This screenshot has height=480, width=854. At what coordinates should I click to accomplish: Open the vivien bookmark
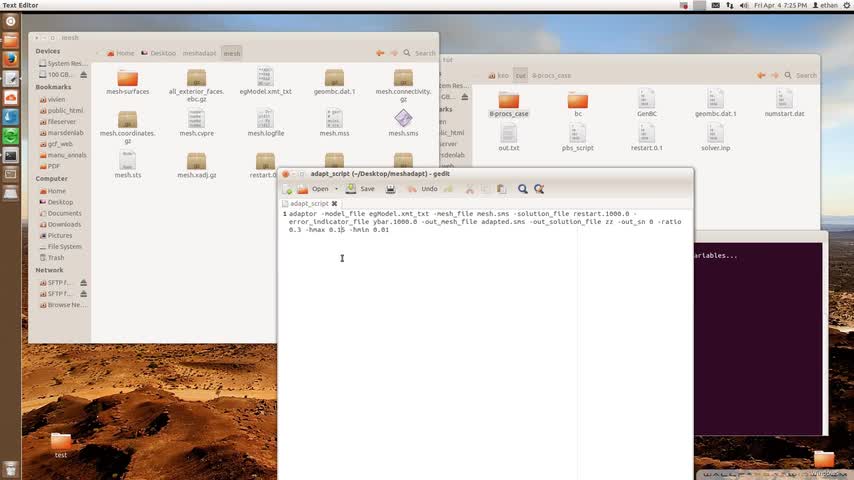(x=52, y=100)
